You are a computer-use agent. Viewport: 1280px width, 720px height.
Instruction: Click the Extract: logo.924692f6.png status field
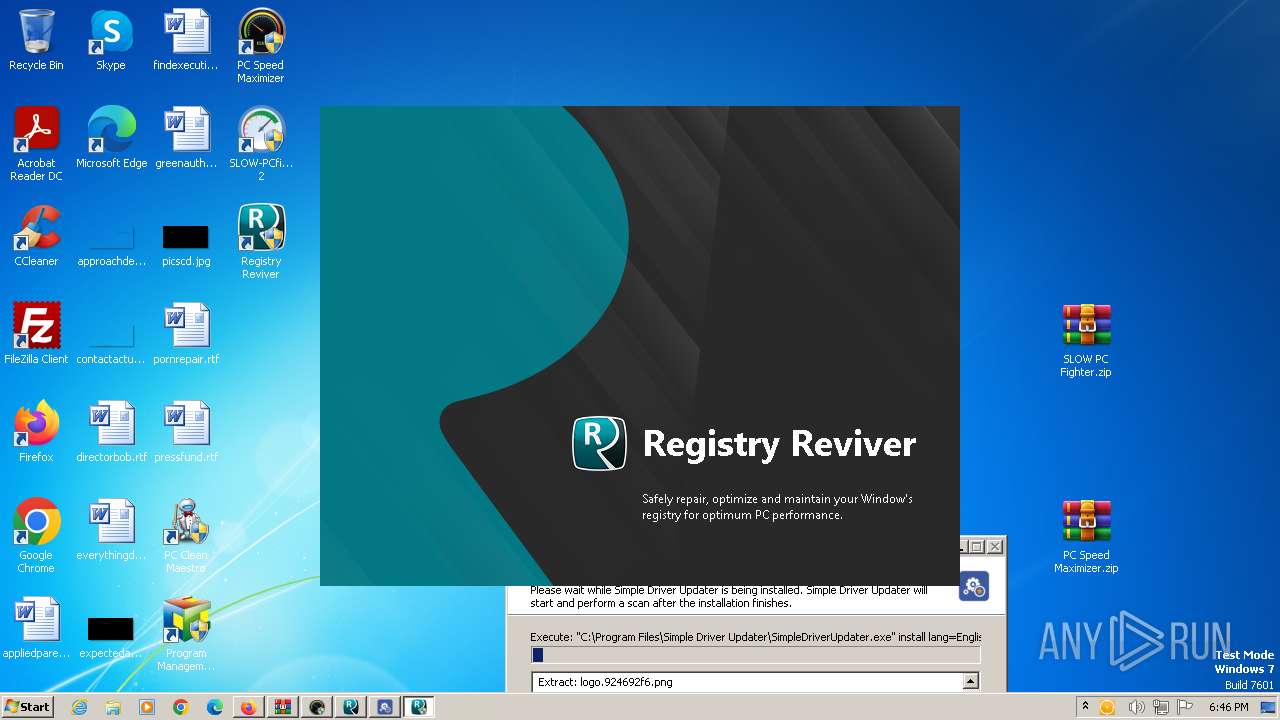pyautogui.click(x=747, y=682)
